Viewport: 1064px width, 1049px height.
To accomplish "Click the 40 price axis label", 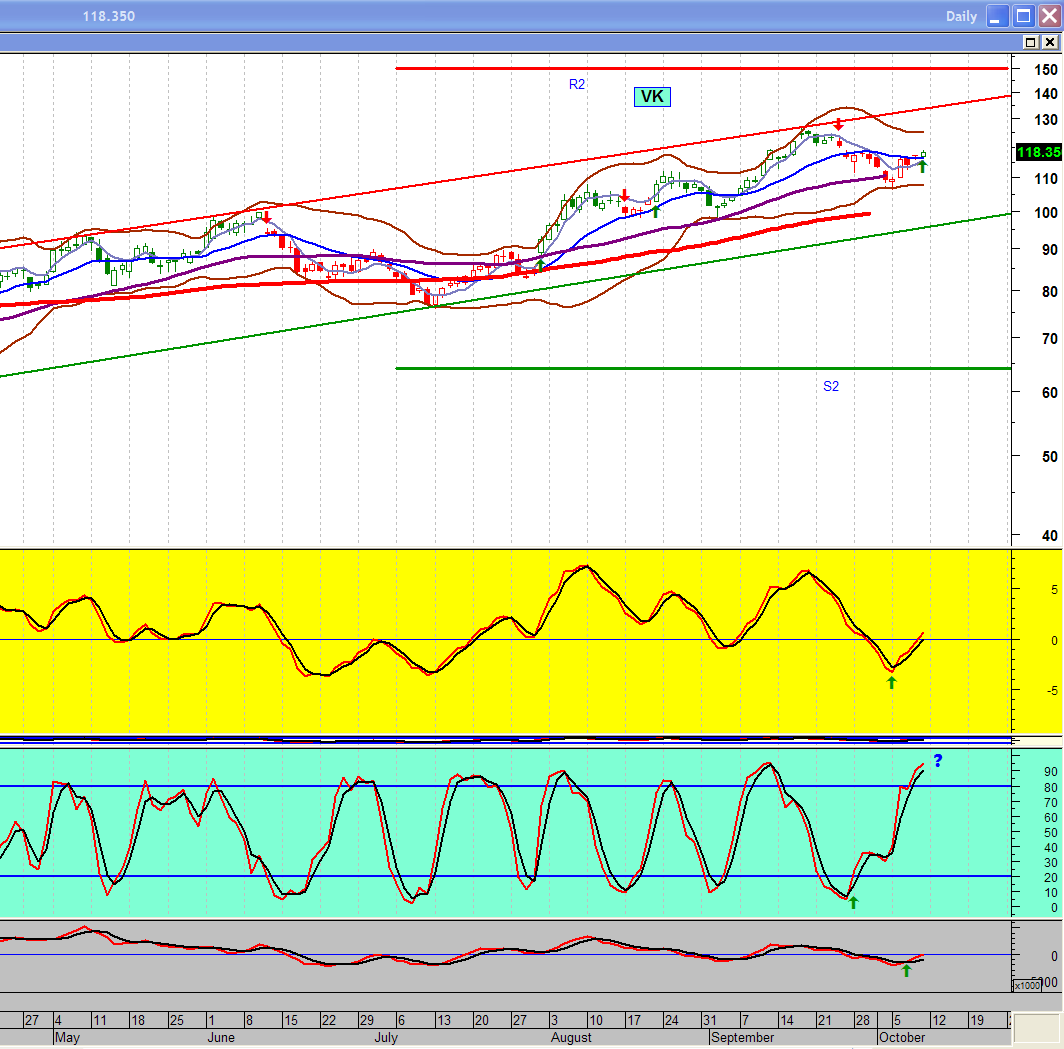I will (1050, 536).
